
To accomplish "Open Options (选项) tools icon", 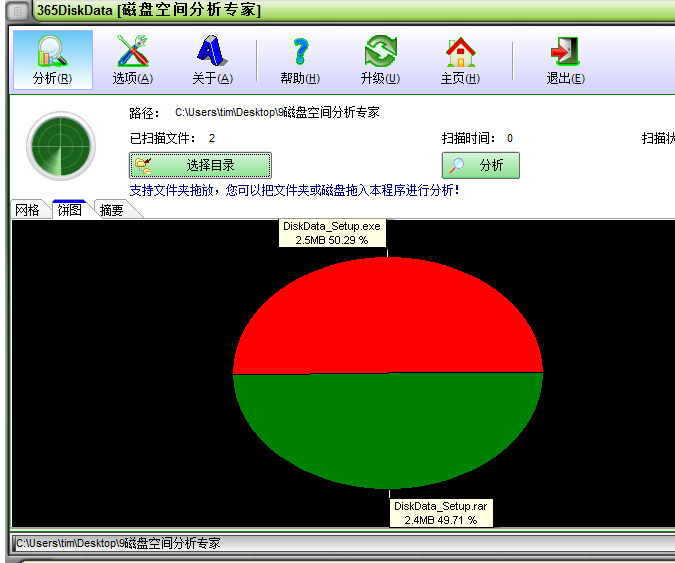I will click(x=132, y=52).
